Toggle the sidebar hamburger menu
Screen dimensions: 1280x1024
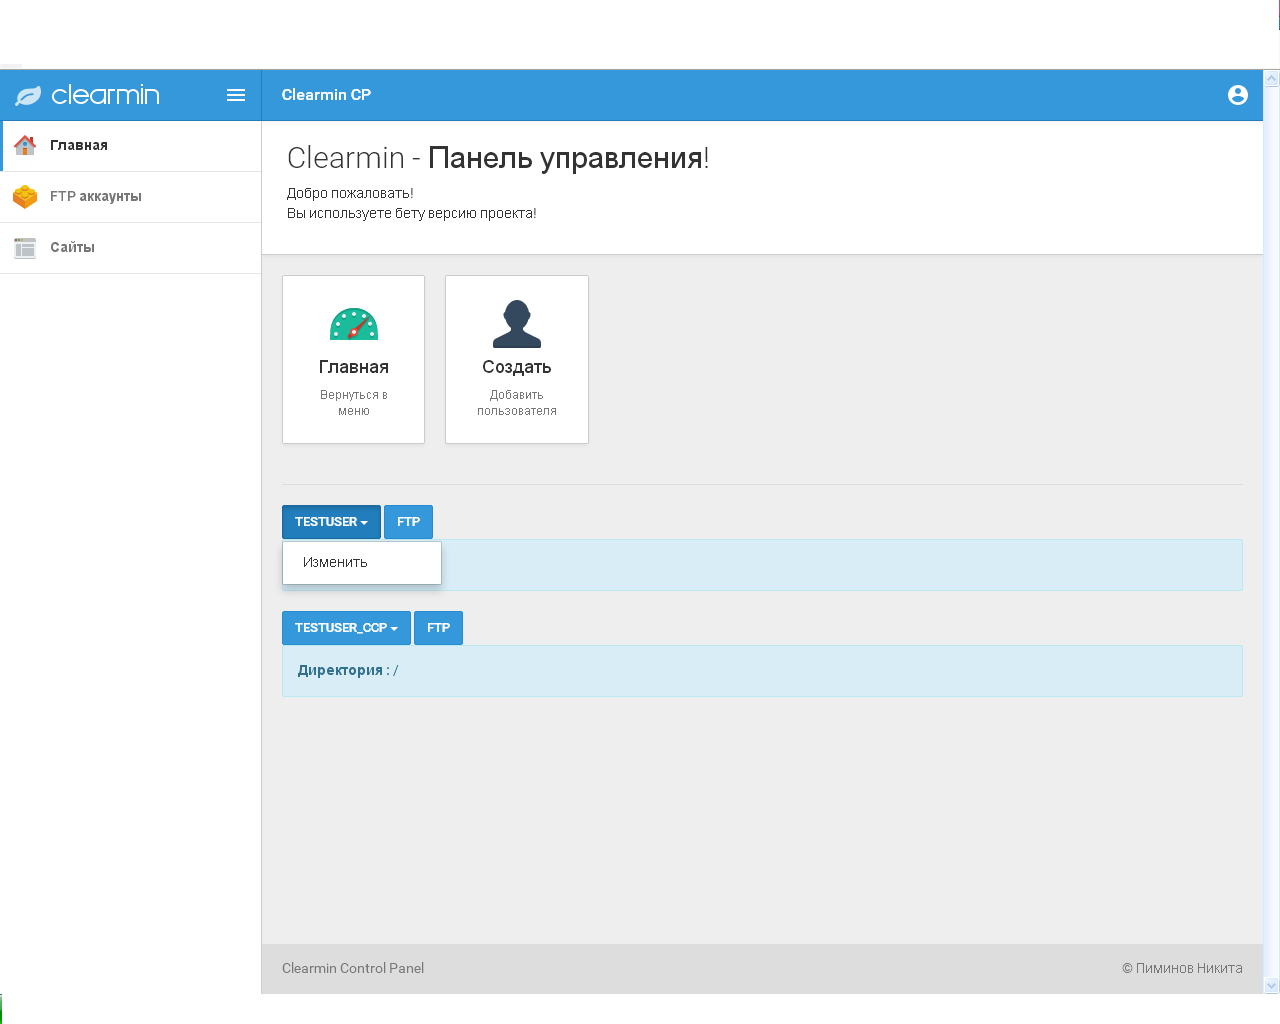point(236,95)
